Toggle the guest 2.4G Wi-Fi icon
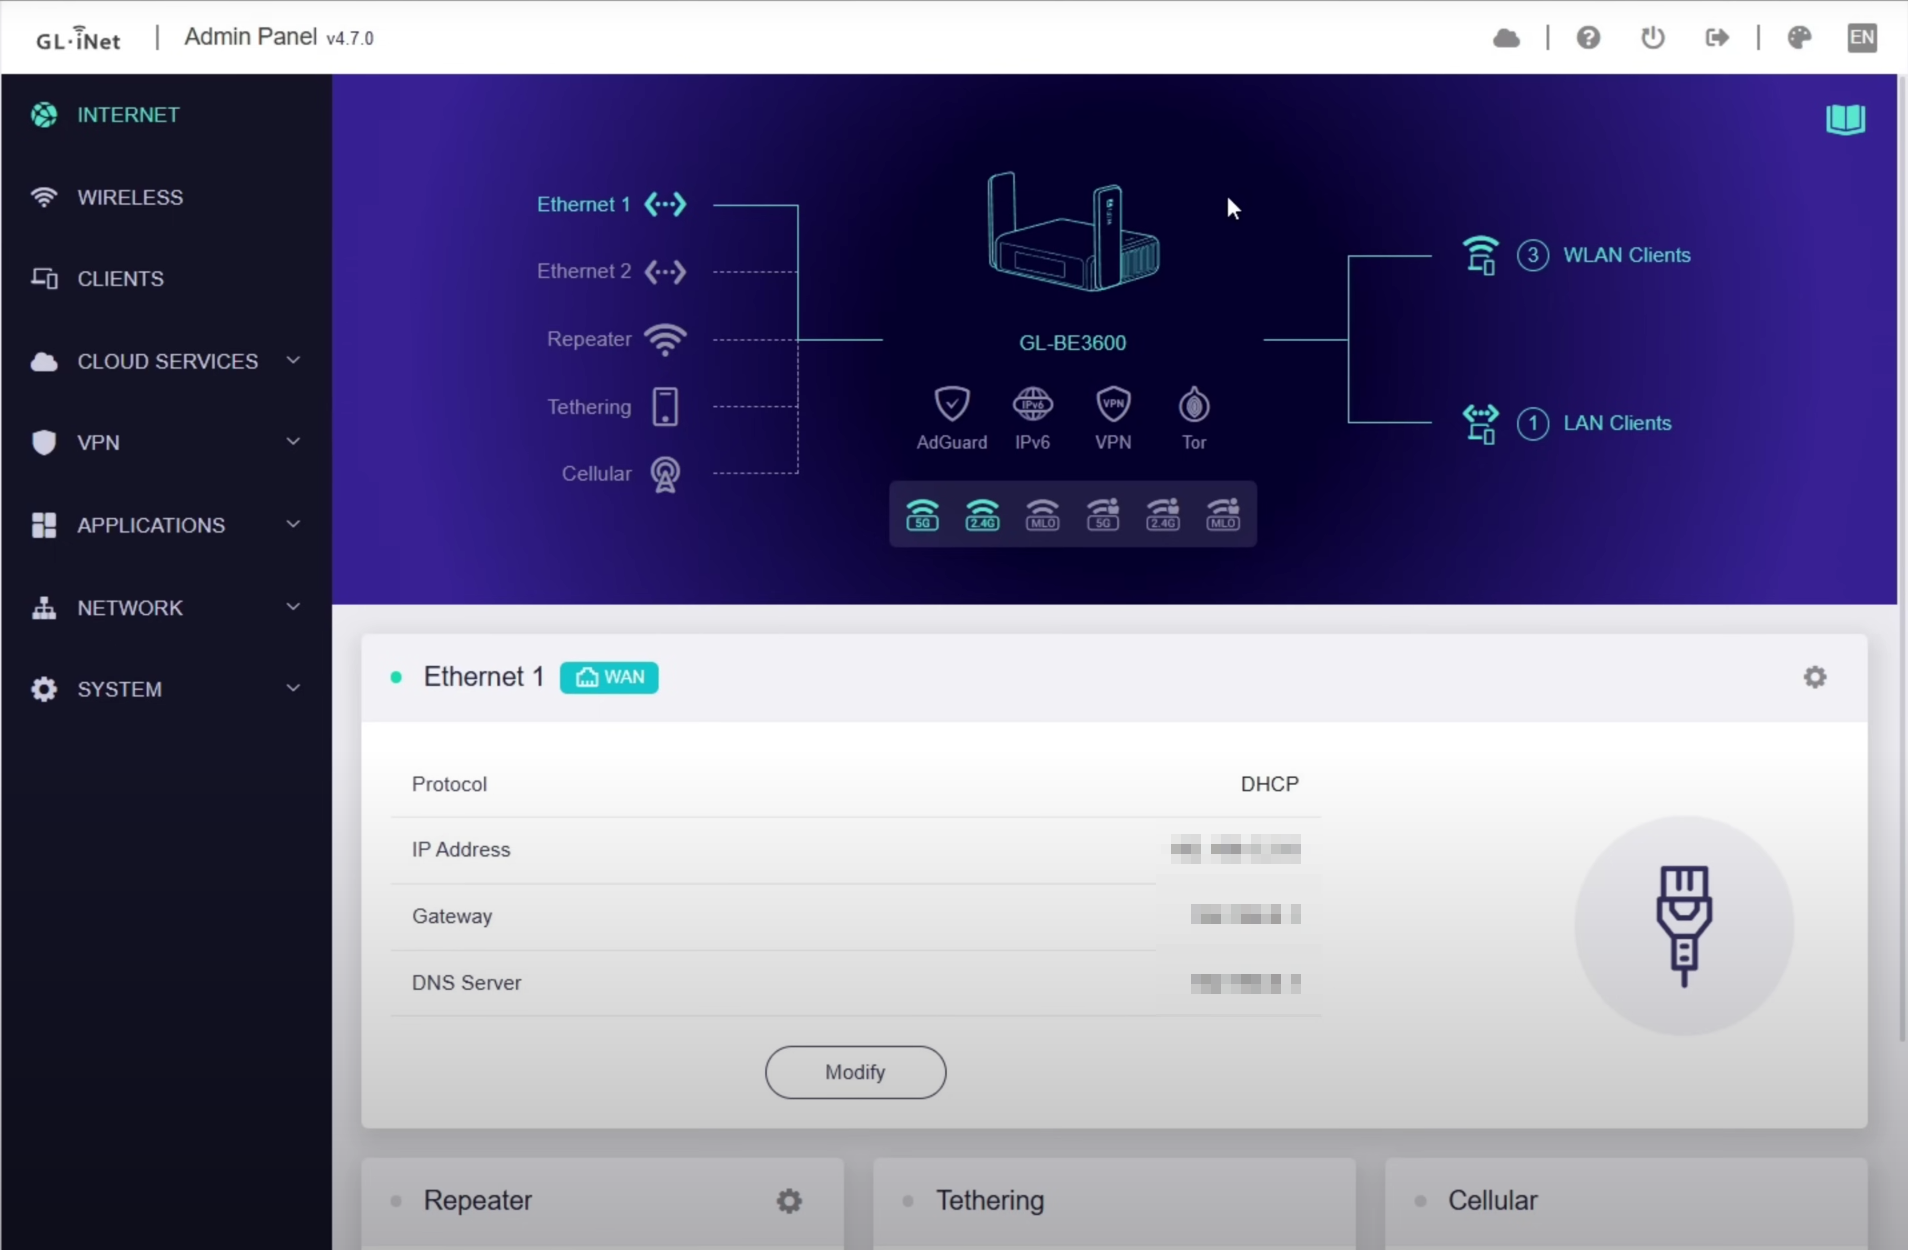 1163,515
